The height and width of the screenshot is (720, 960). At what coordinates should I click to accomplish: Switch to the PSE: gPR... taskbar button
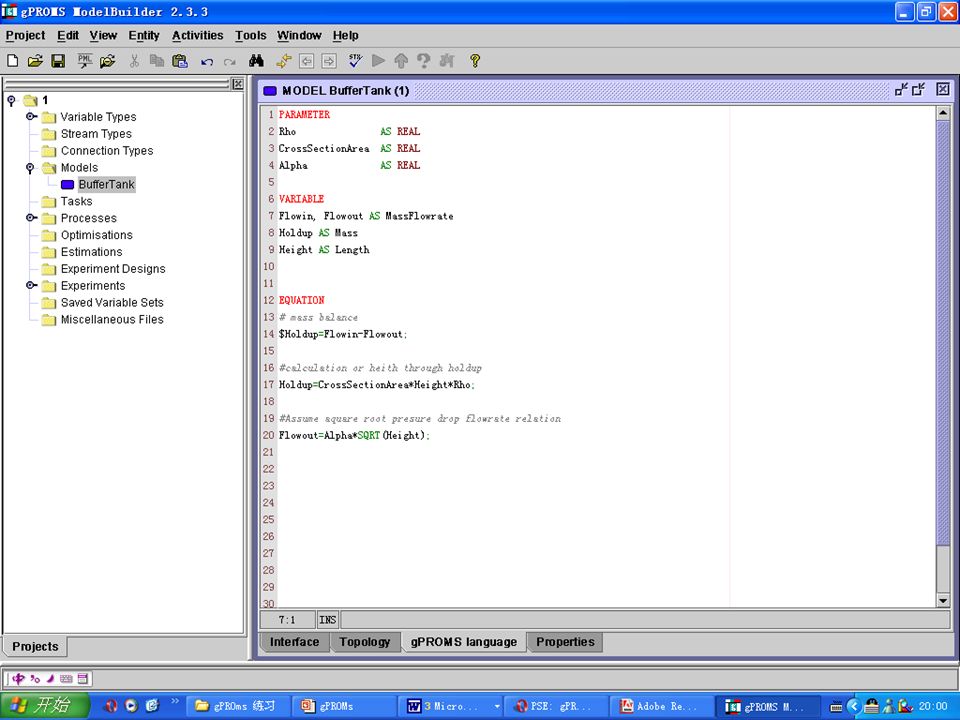pos(557,706)
